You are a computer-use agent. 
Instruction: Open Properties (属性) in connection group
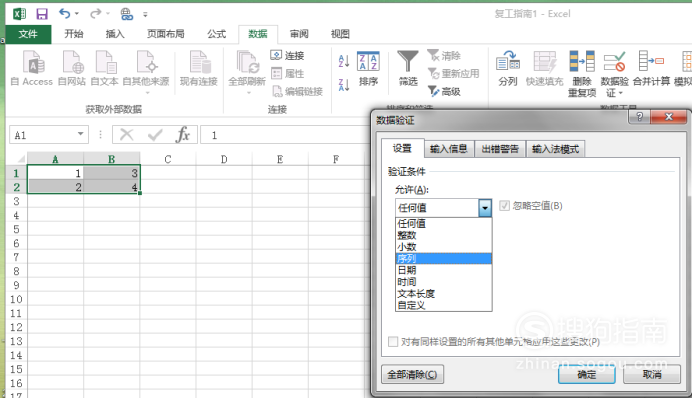[287, 73]
